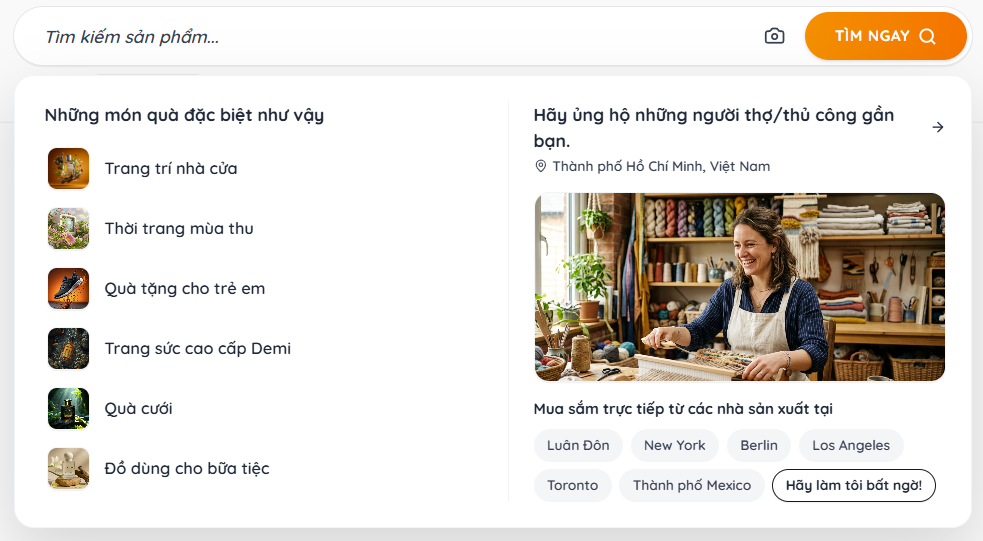Click the camera image search icon
Image resolution: width=983 pixels, height=541 pixels.
(x=774, y=36)
